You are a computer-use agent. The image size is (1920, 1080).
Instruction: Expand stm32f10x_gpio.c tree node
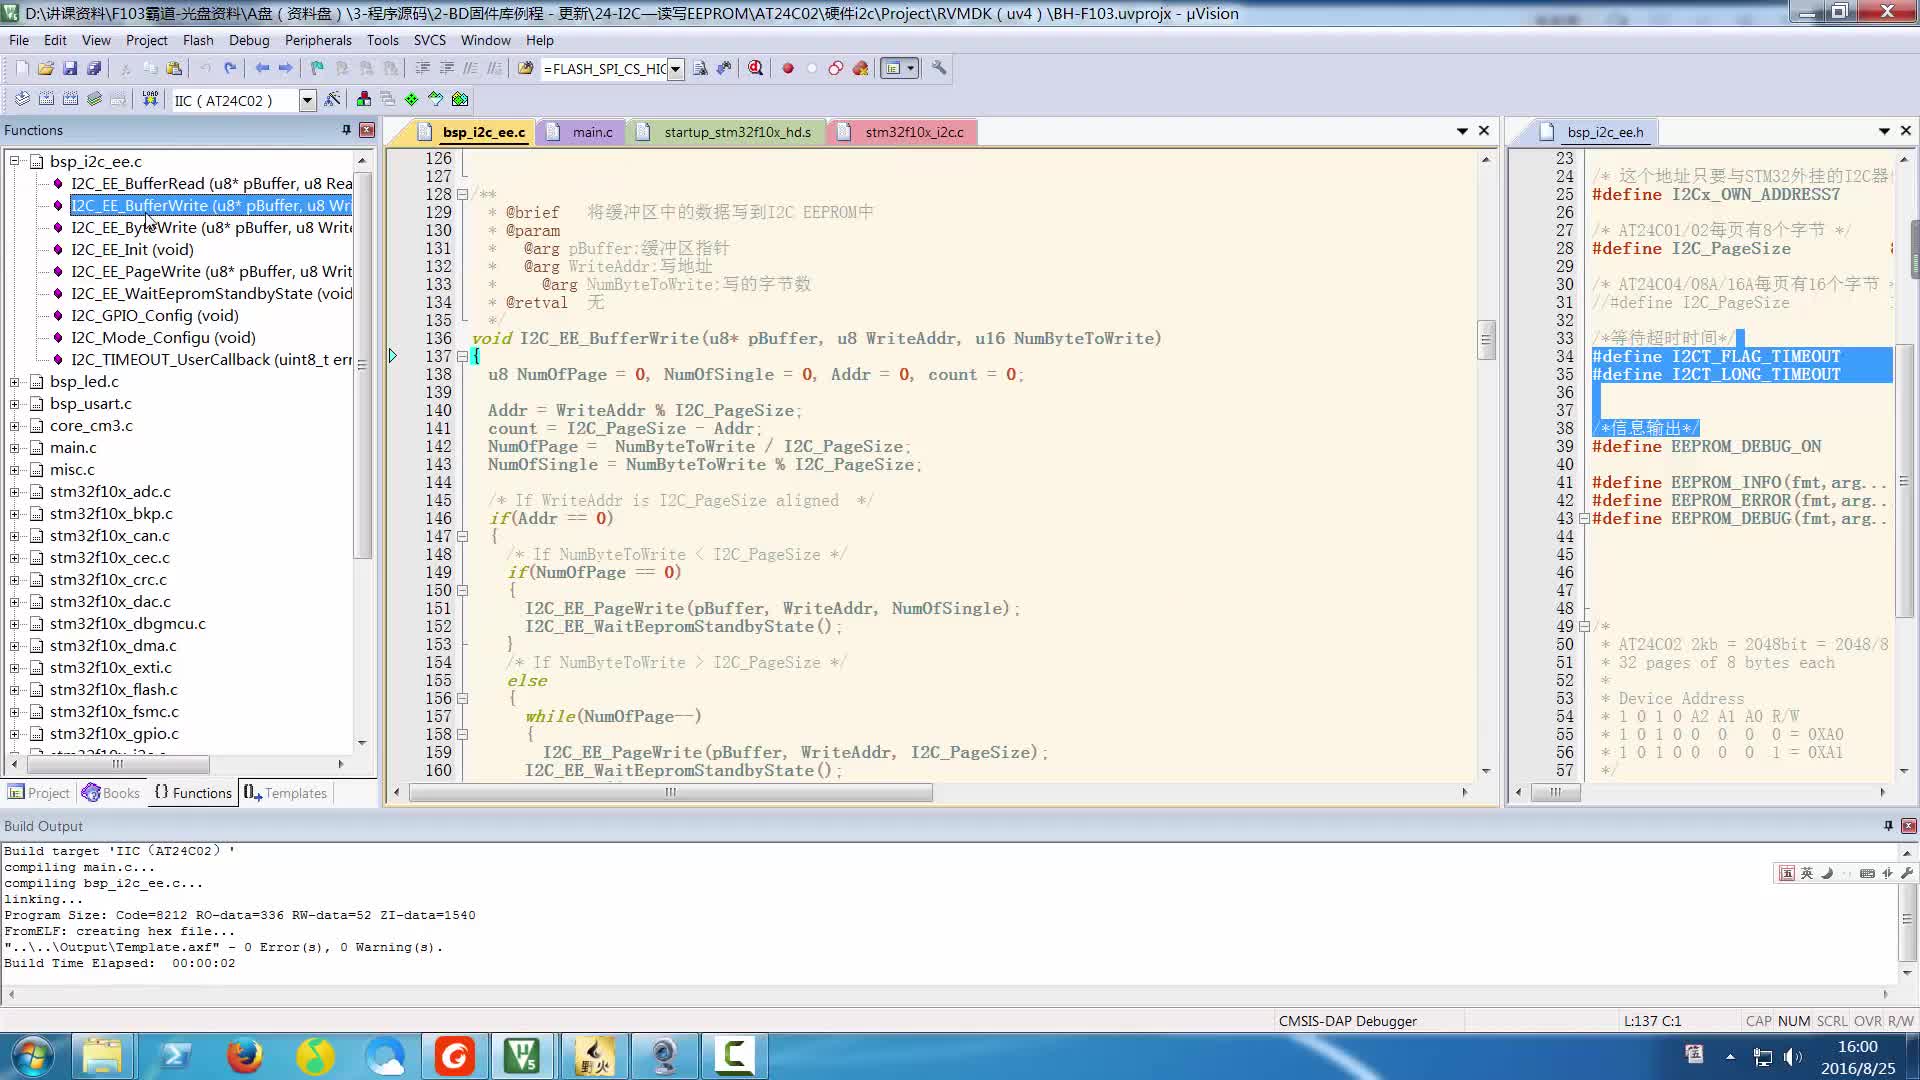click(x=15, y=733)
